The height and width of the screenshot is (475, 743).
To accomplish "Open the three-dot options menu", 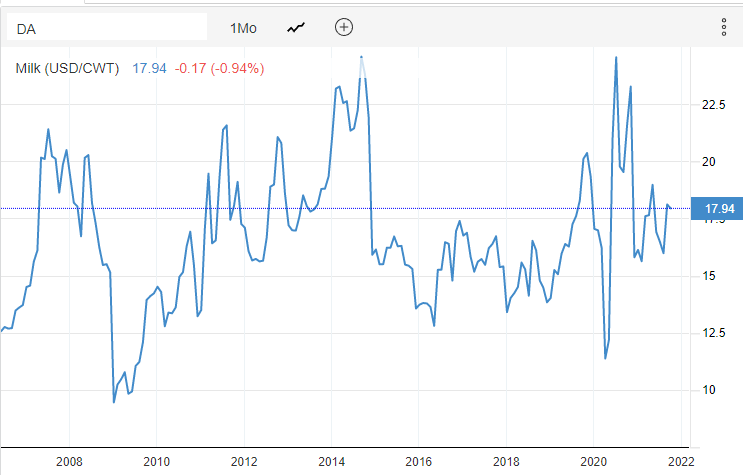I will (723, 28).
